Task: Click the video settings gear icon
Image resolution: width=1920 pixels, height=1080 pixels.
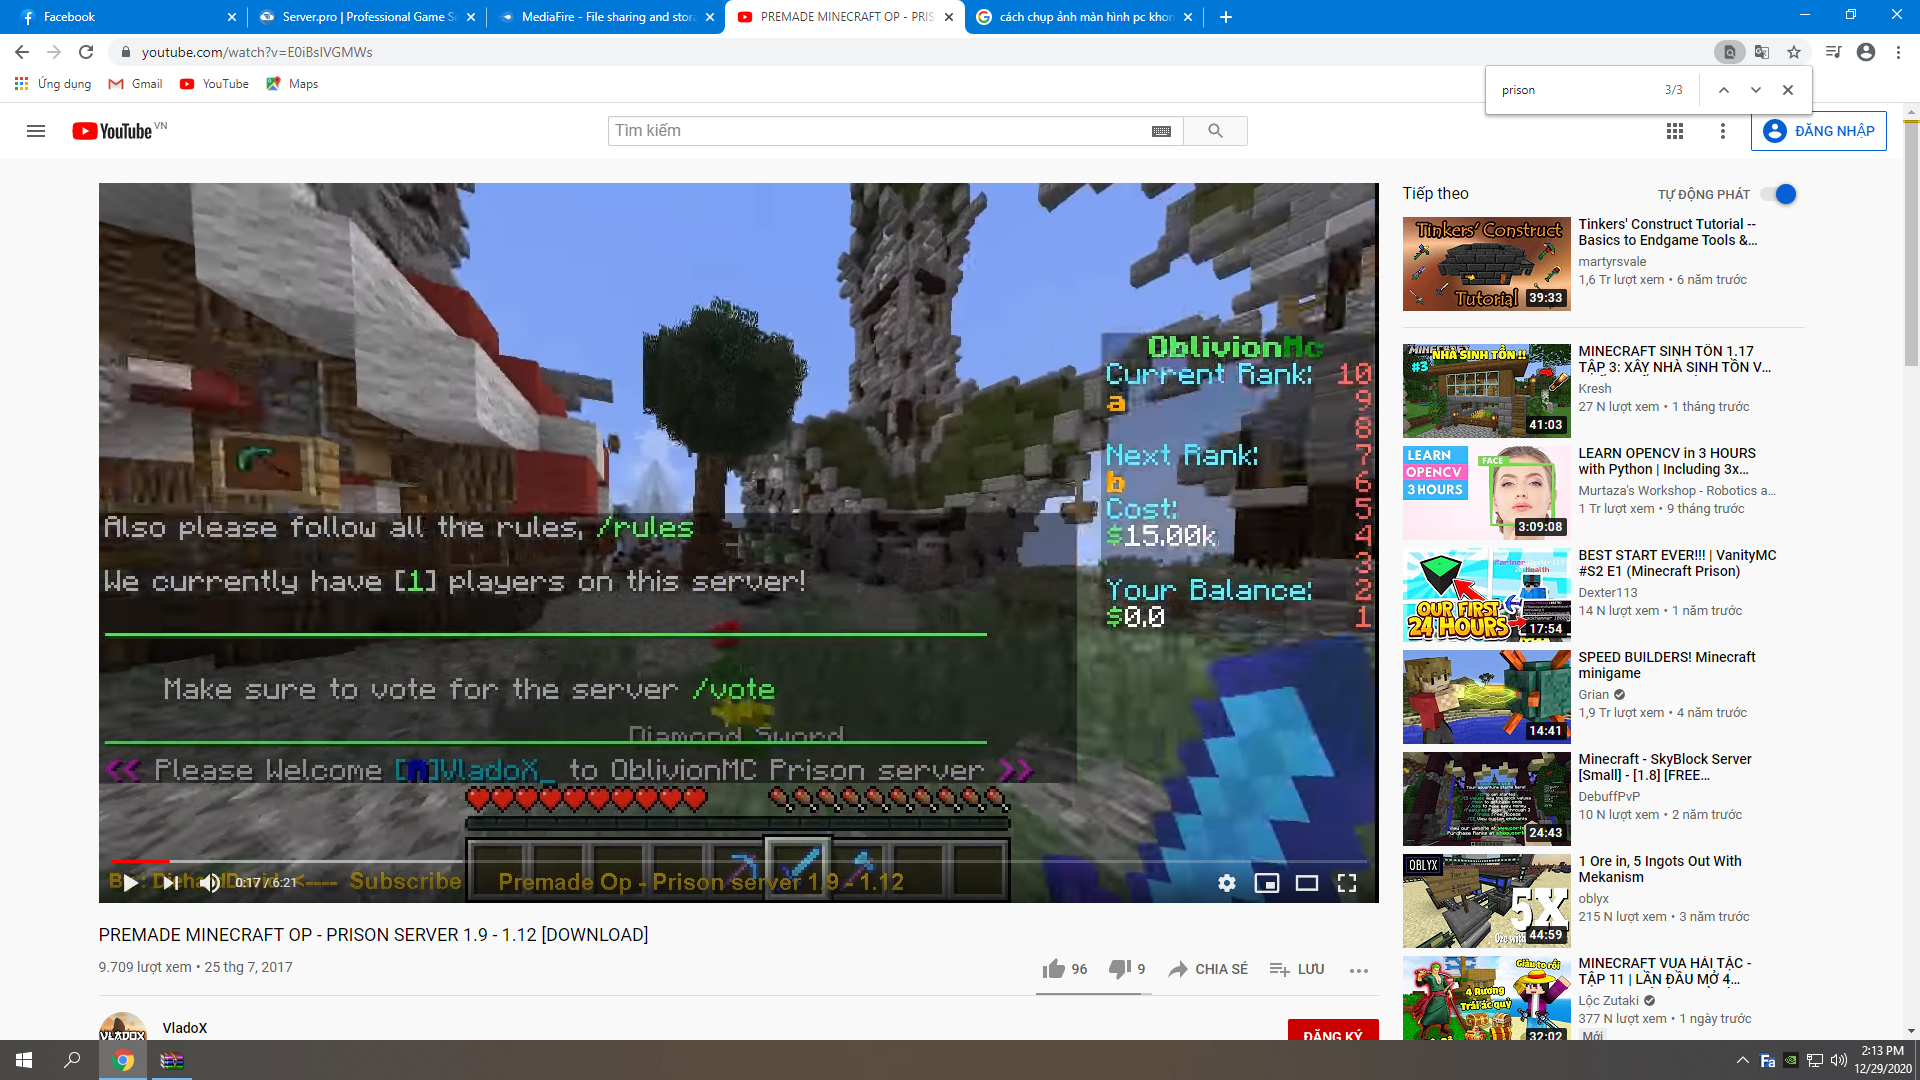Action: tap(1227, 883)
